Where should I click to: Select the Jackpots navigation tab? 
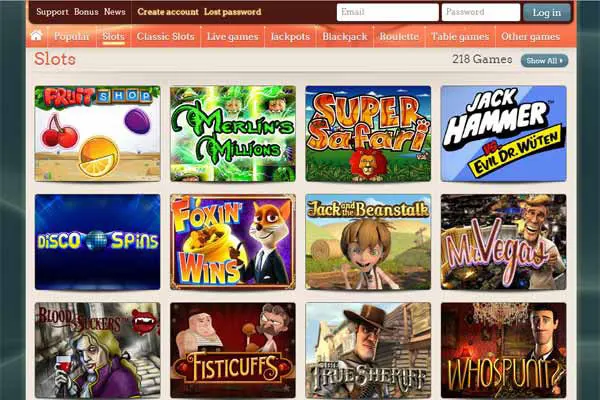click(x=290, y=37)
